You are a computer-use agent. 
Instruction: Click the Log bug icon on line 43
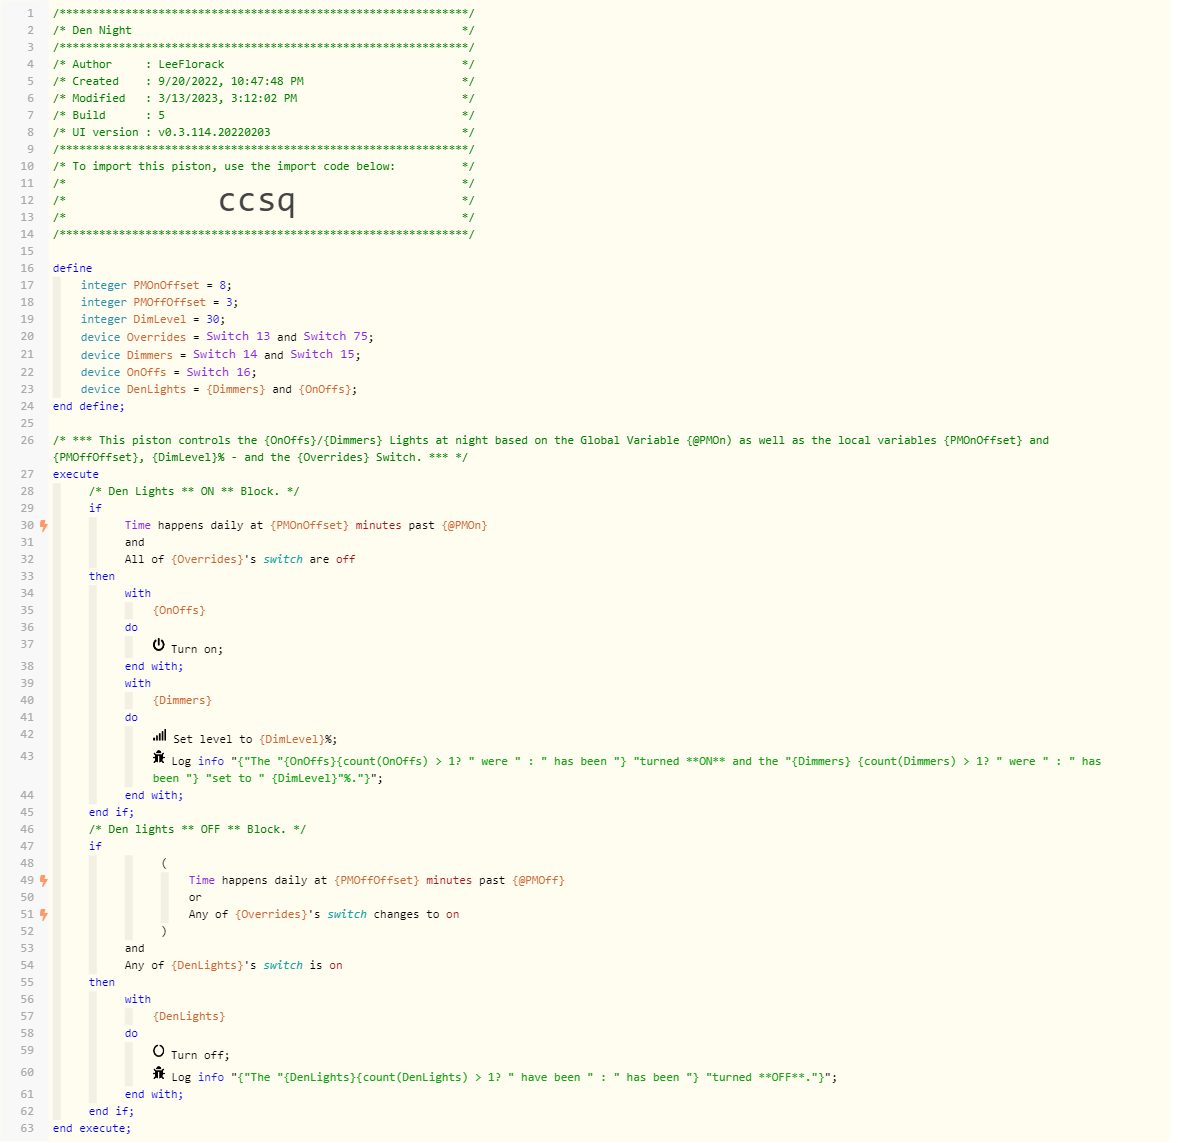(x=159, y=759)
